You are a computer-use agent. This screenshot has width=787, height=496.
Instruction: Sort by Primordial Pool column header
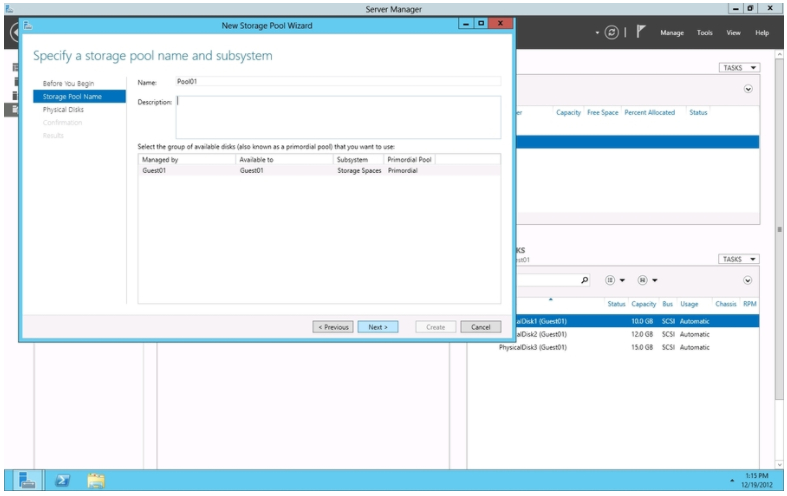(x=410, y=160)
